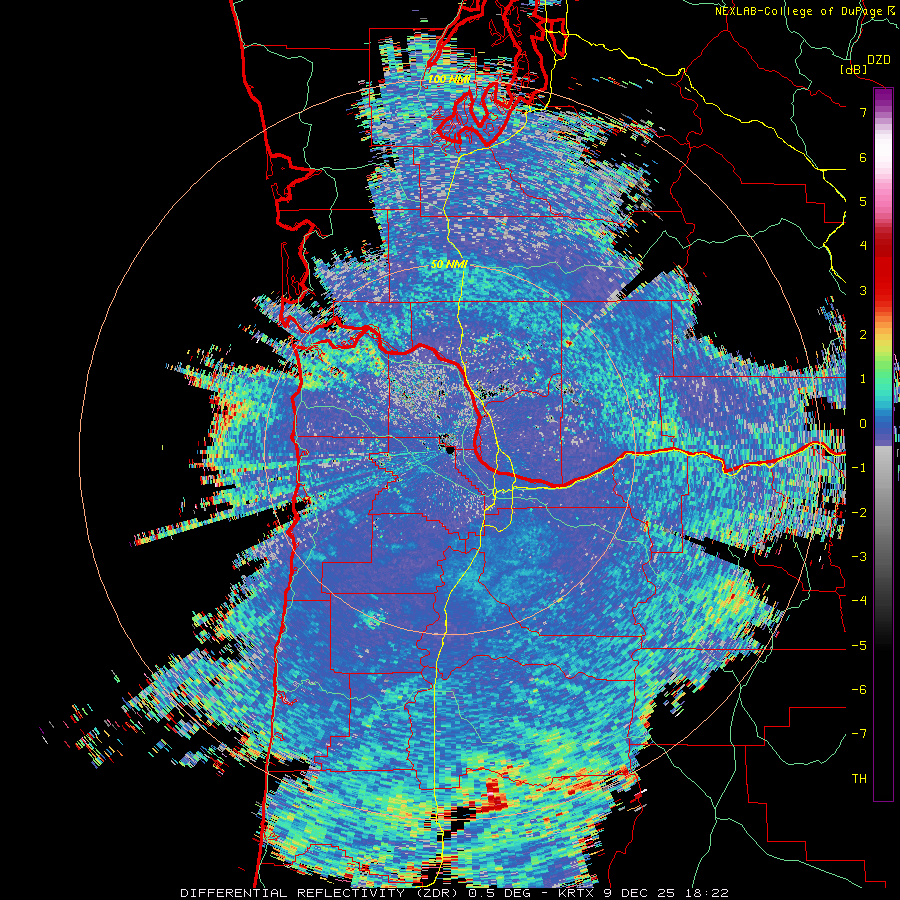Click the [dB] units label
900x900 pixels.
click(854, 69)
